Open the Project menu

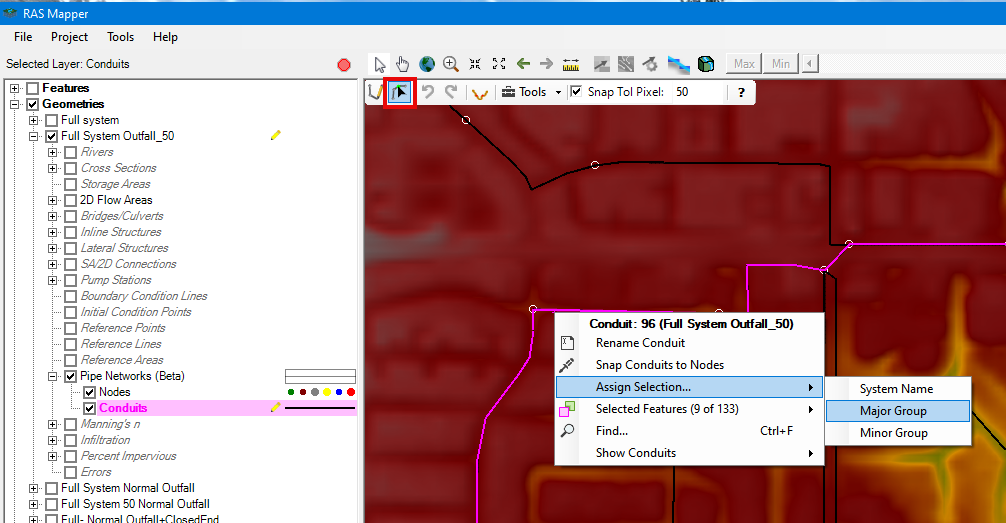[x=70, y=37]
